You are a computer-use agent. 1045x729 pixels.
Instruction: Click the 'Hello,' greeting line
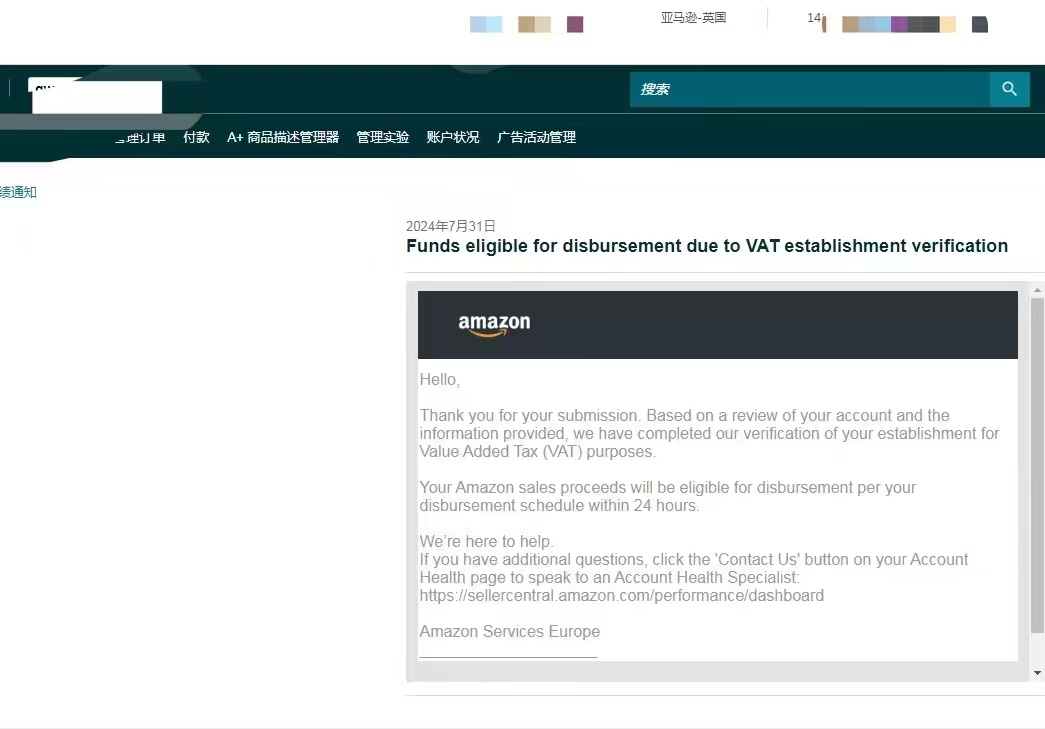[x=439, y=380]
